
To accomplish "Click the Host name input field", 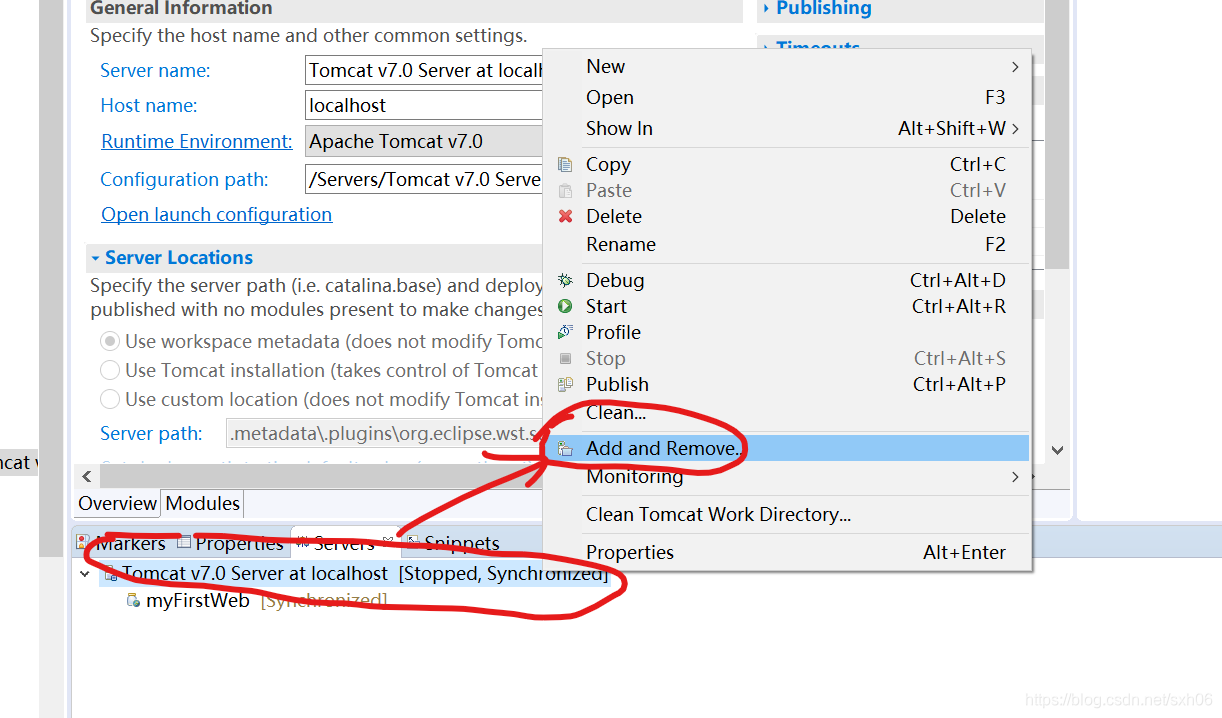I will pos(424,105).
